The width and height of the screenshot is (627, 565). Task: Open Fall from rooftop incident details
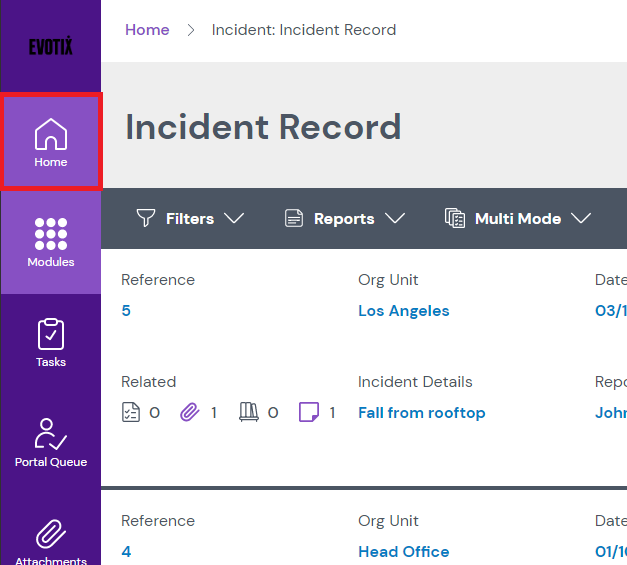click(x=422, y=413)
